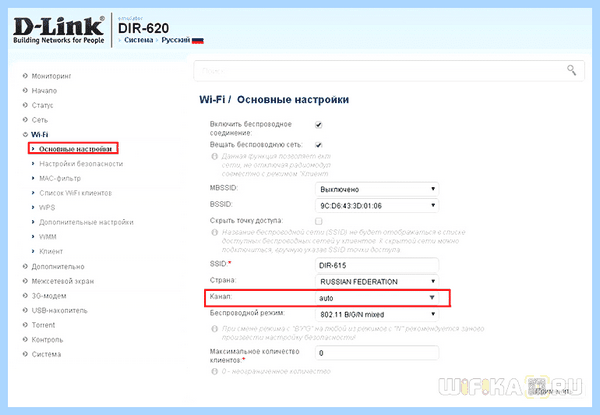Click the search input field
This screenshot has height=415, width=600.
coord(389,71)
